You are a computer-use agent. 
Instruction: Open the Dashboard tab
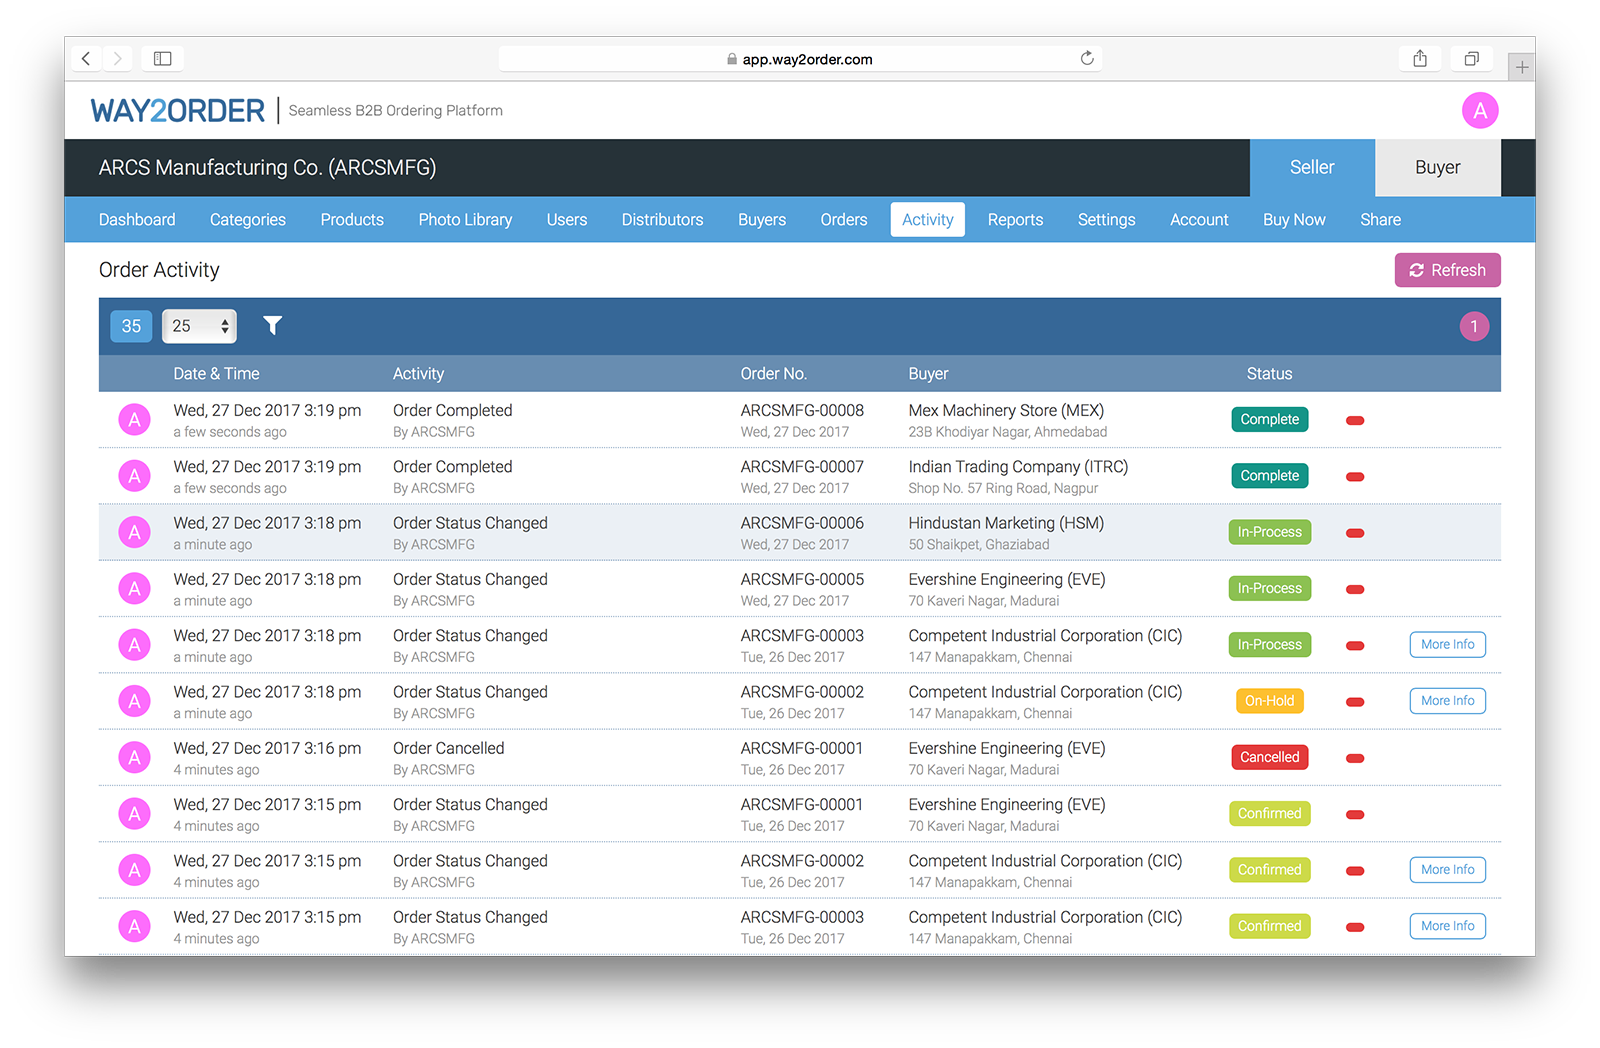(137, 220)
